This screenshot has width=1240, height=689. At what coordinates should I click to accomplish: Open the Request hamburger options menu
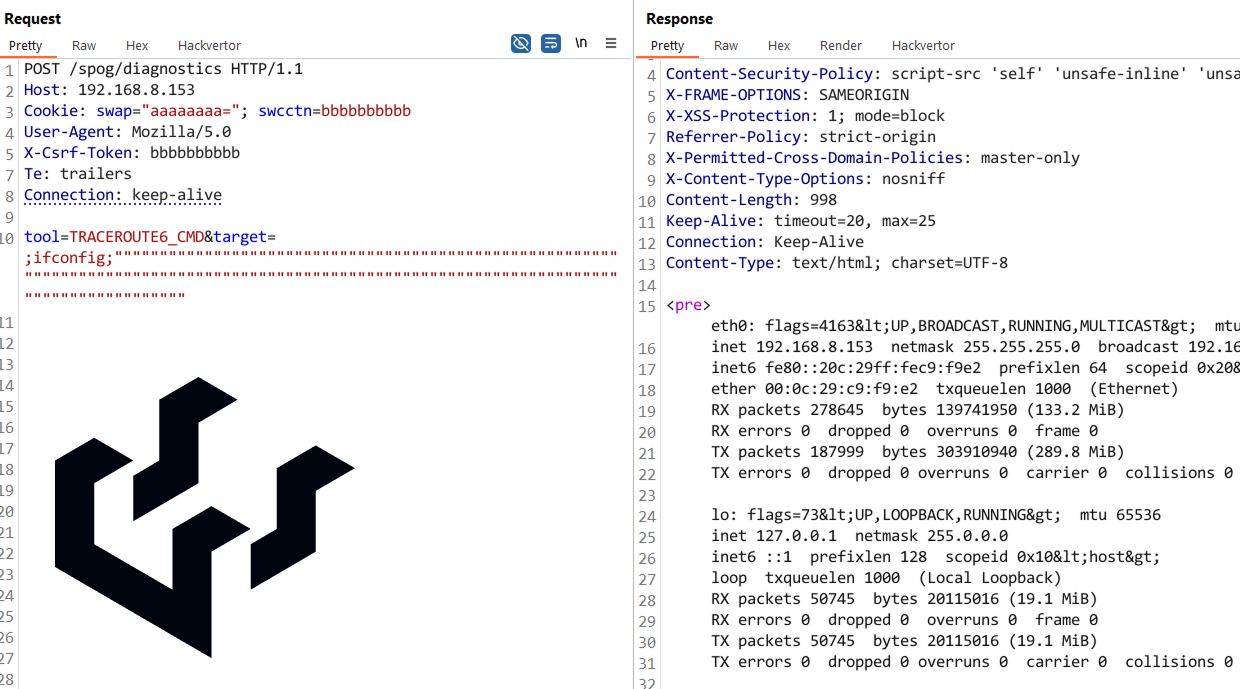coord(611,43)
